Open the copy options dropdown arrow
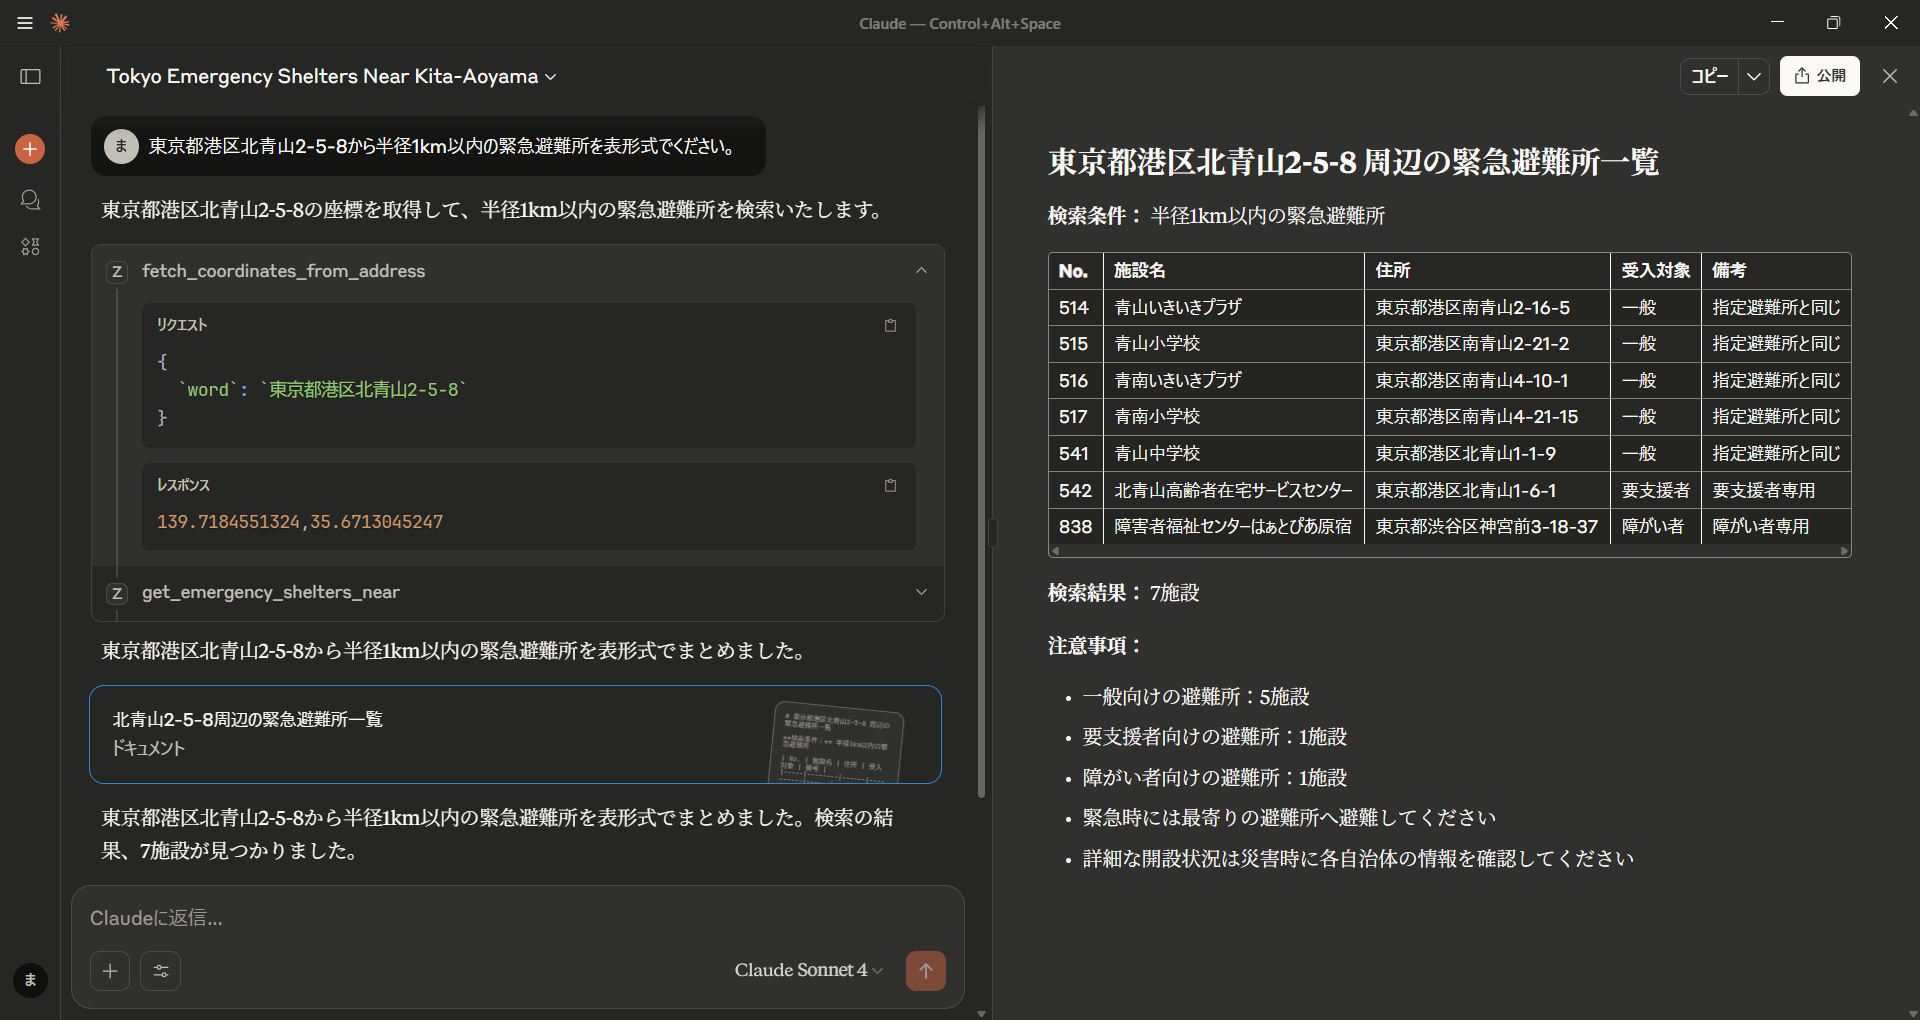 coord(1754,76)
